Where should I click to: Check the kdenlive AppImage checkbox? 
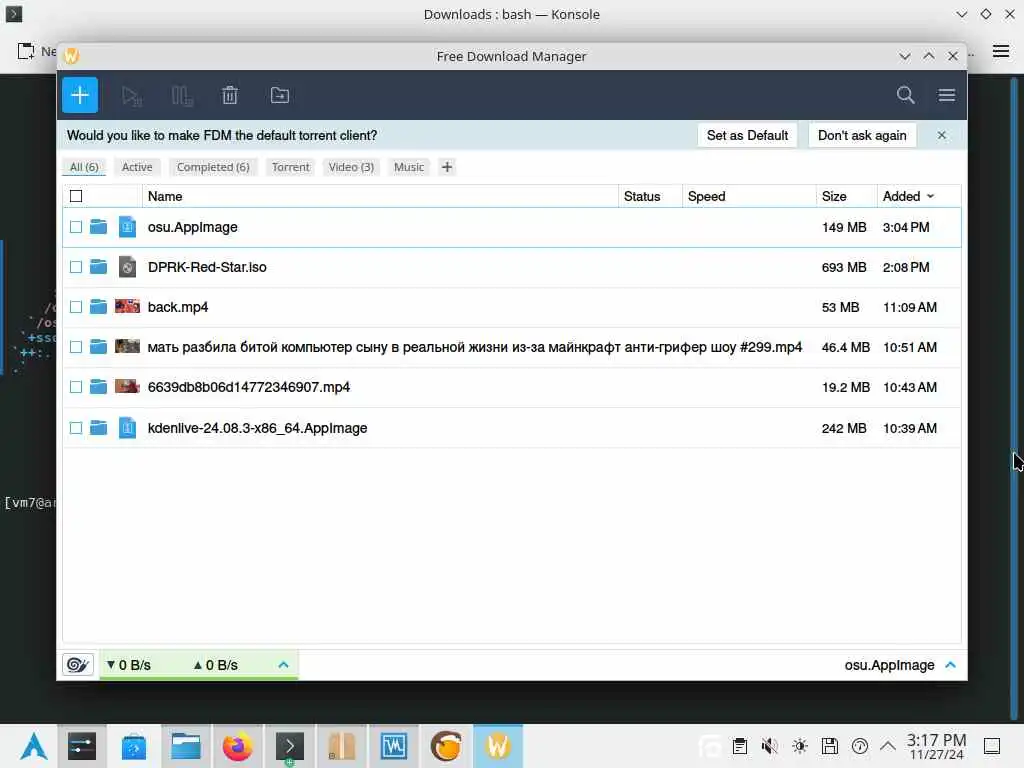coord(76,428)
